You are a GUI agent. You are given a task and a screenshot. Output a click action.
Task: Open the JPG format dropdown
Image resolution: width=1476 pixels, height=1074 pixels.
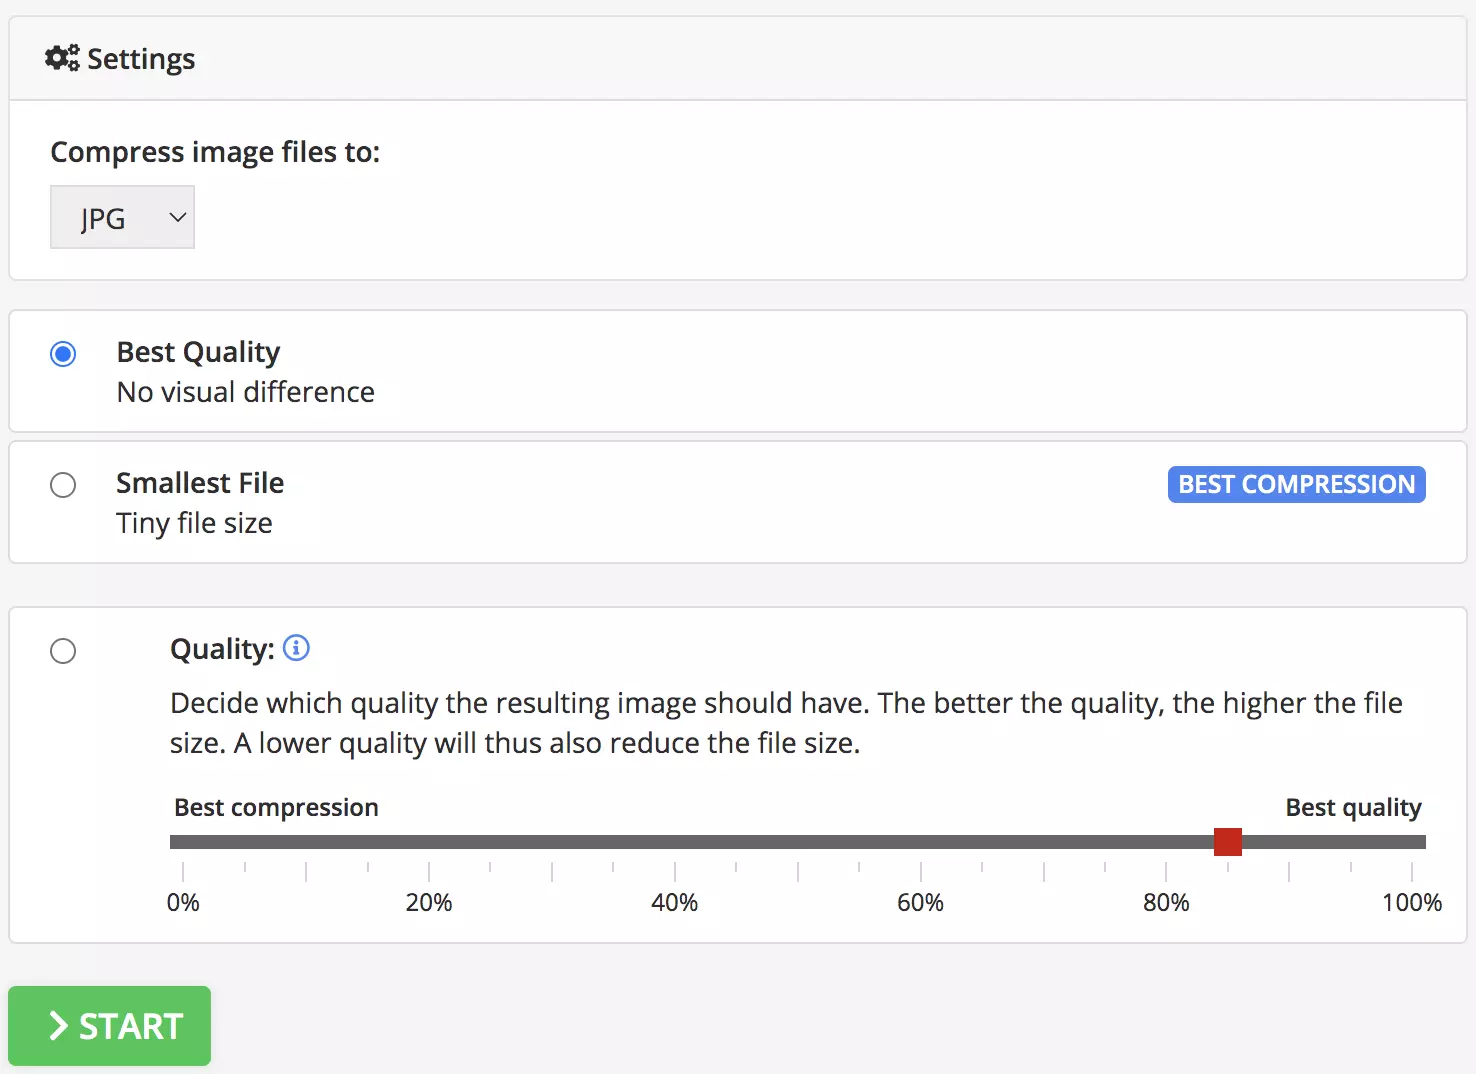[122, 217]
